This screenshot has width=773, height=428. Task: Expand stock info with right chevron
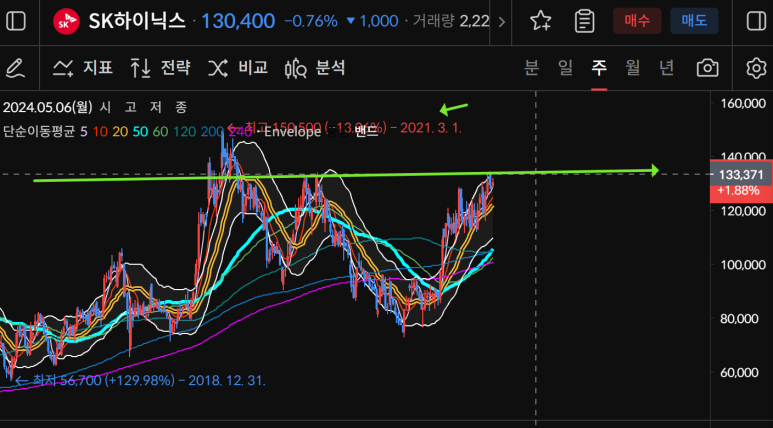pyautogui.click(x=502, y=22)
